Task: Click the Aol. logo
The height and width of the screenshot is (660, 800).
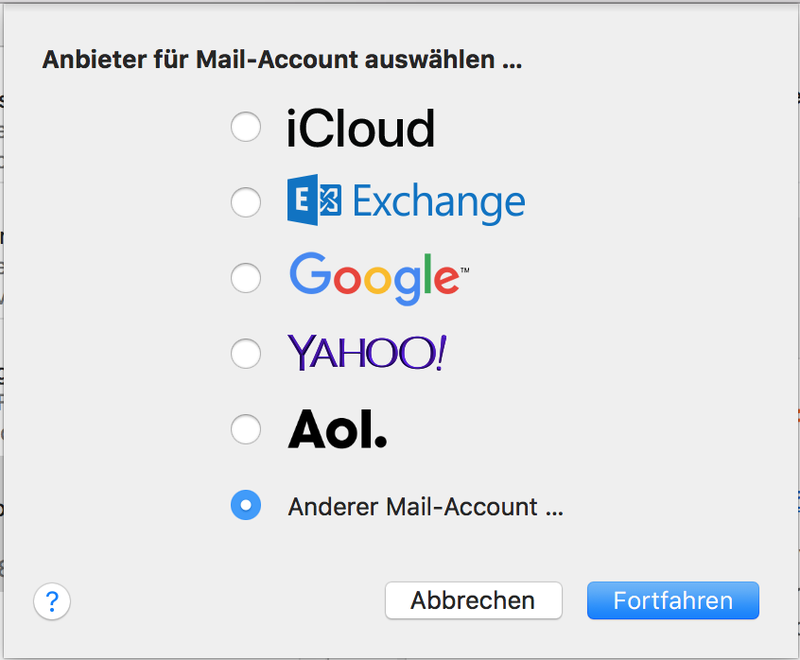Action: (x=335, y=428)
